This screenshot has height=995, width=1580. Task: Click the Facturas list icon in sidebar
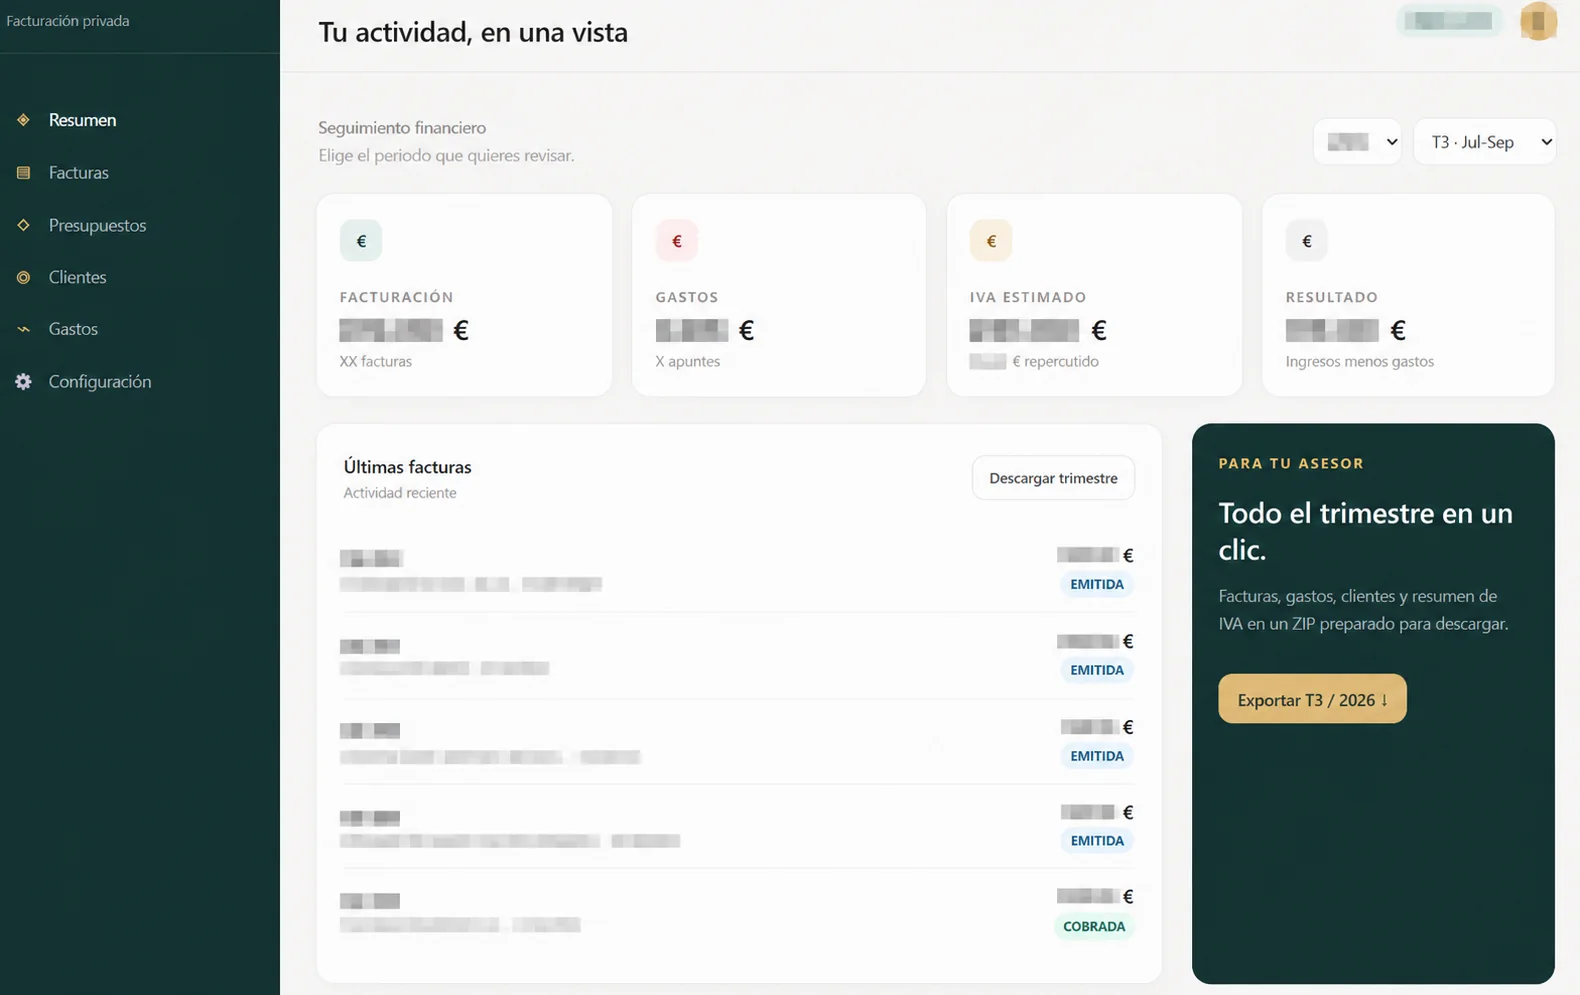point(23,173)
